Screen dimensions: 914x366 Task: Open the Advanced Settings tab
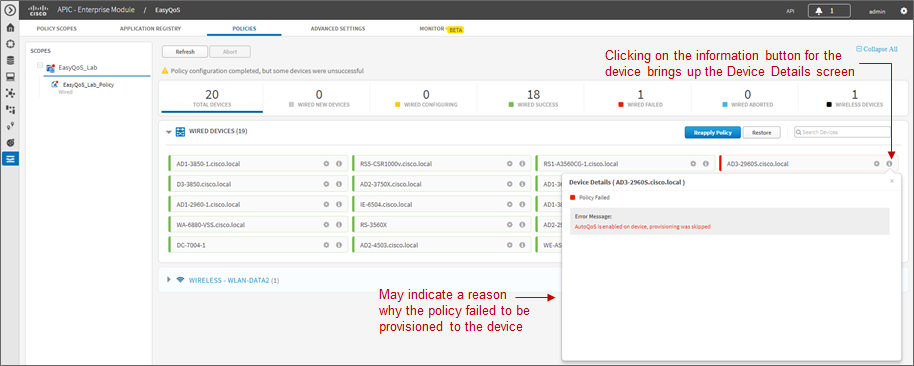click(x=338, y=29)
